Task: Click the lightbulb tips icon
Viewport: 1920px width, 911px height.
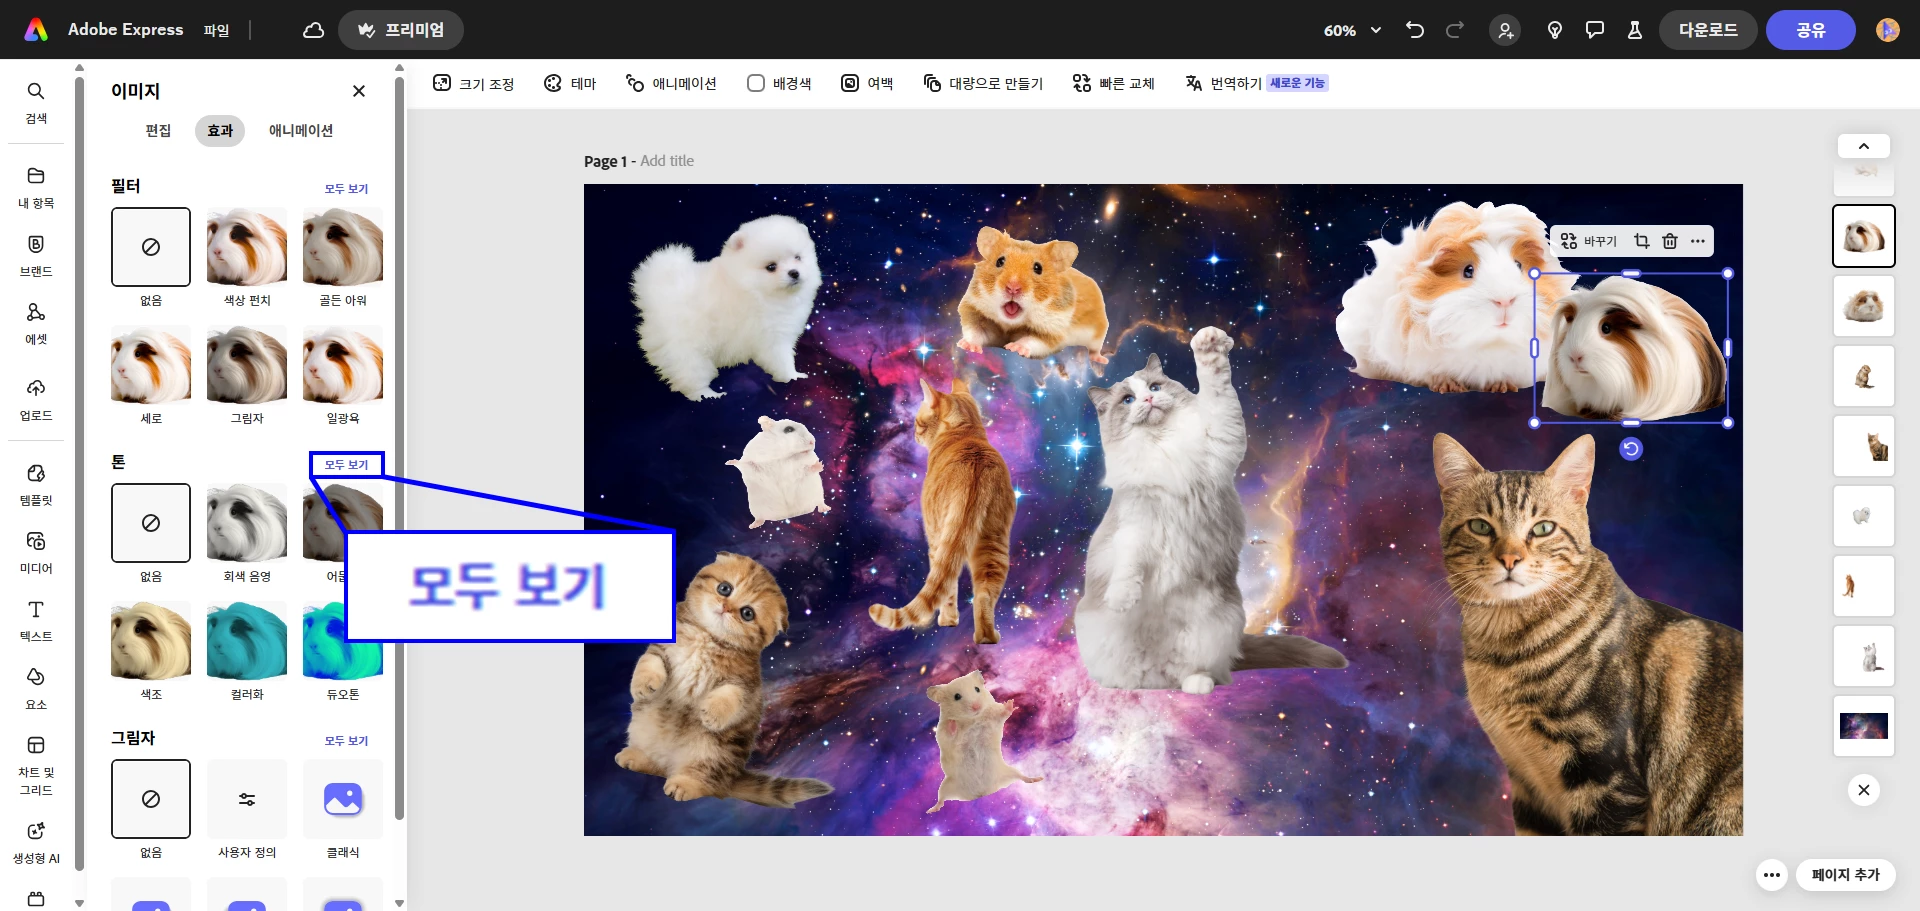Action: coord(1555,30)
